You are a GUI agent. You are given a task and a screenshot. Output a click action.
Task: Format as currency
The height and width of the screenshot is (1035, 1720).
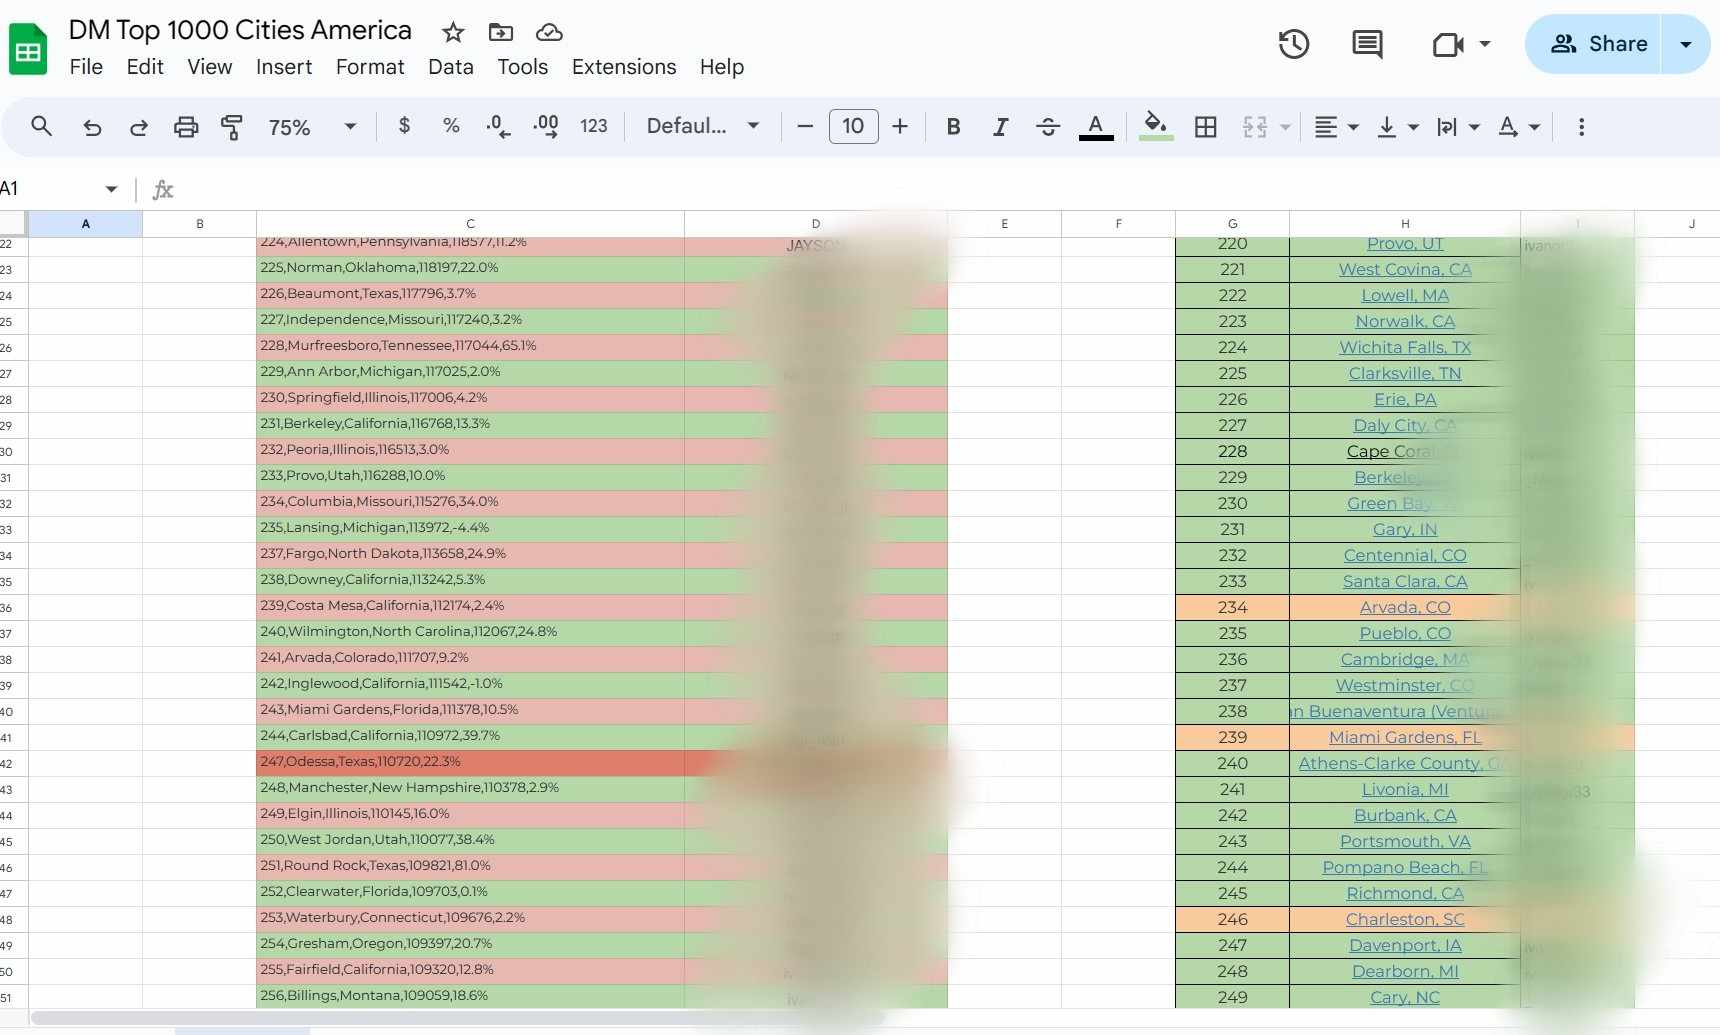coord(404,126)
